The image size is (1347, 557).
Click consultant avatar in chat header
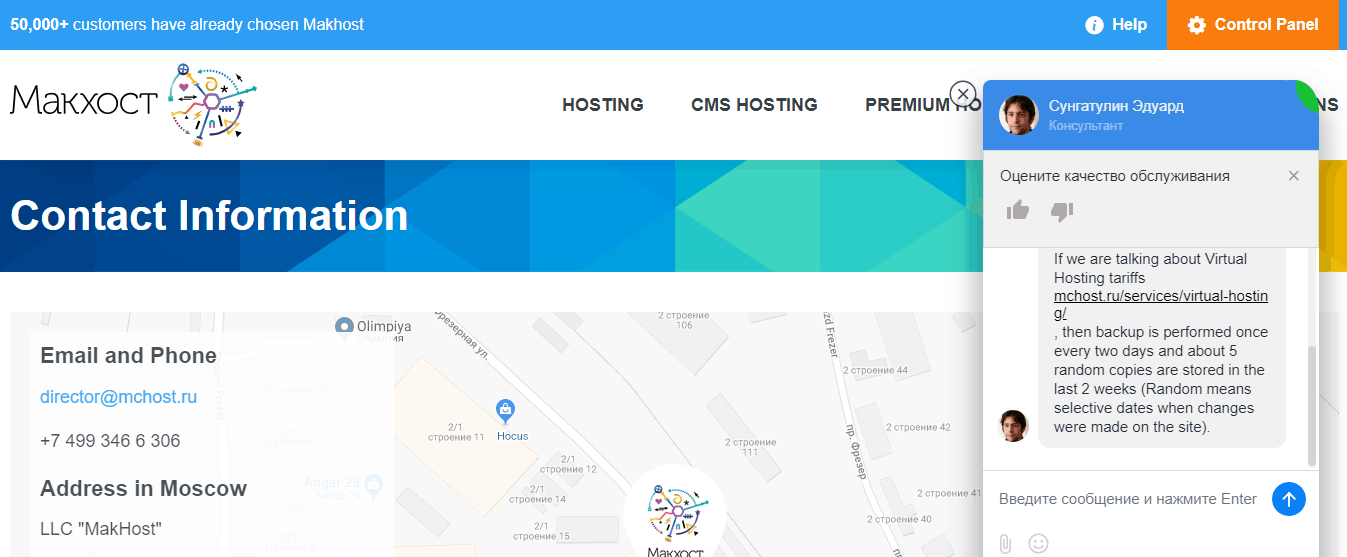[1019, 115]
